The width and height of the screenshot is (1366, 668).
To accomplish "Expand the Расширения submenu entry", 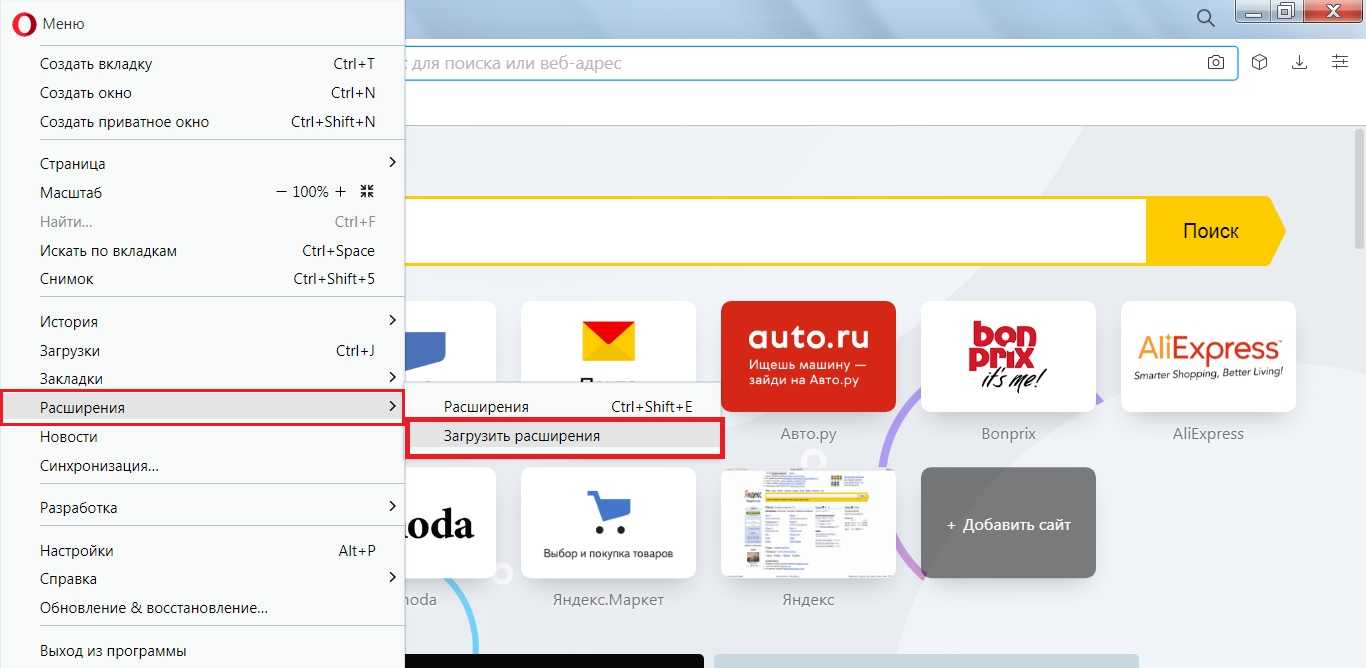I will 203,408.
